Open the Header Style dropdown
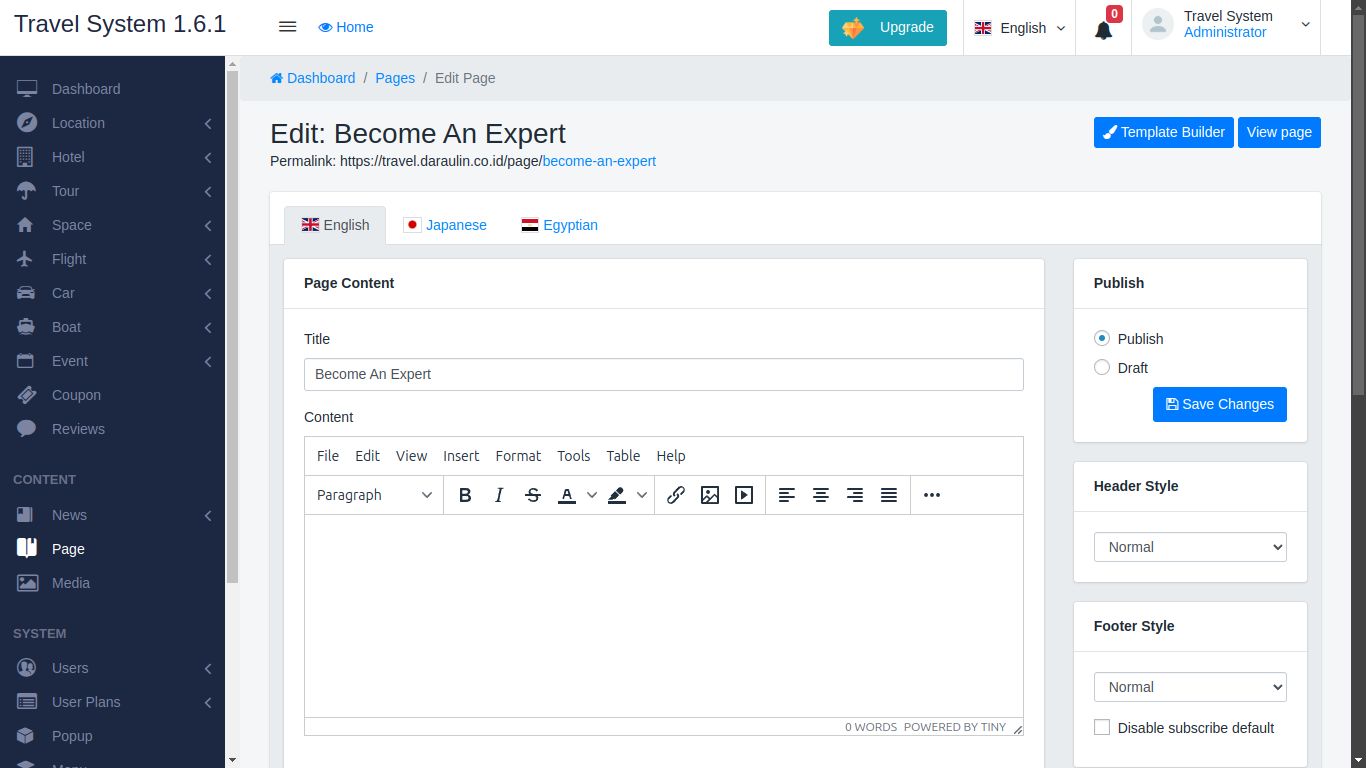The height and width of the screenshot is (768, 1366). [1190, 547]
